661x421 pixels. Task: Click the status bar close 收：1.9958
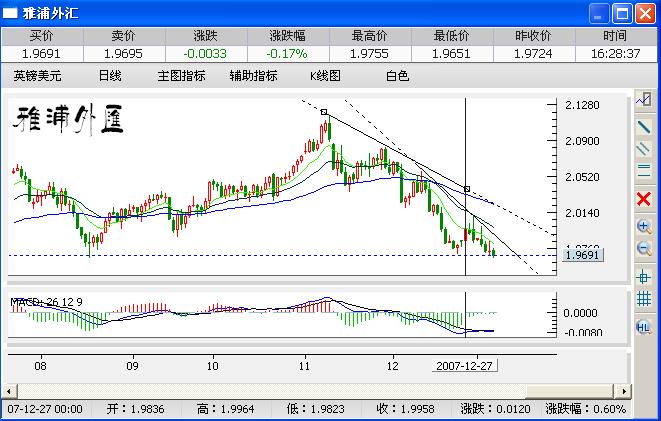(x=405, y=409)
